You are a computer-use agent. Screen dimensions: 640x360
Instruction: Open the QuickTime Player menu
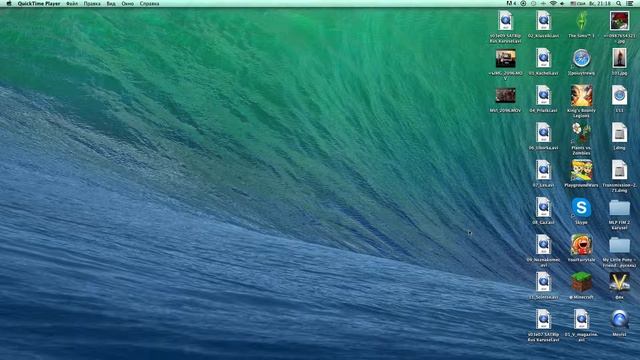click(x=39, y=3)
